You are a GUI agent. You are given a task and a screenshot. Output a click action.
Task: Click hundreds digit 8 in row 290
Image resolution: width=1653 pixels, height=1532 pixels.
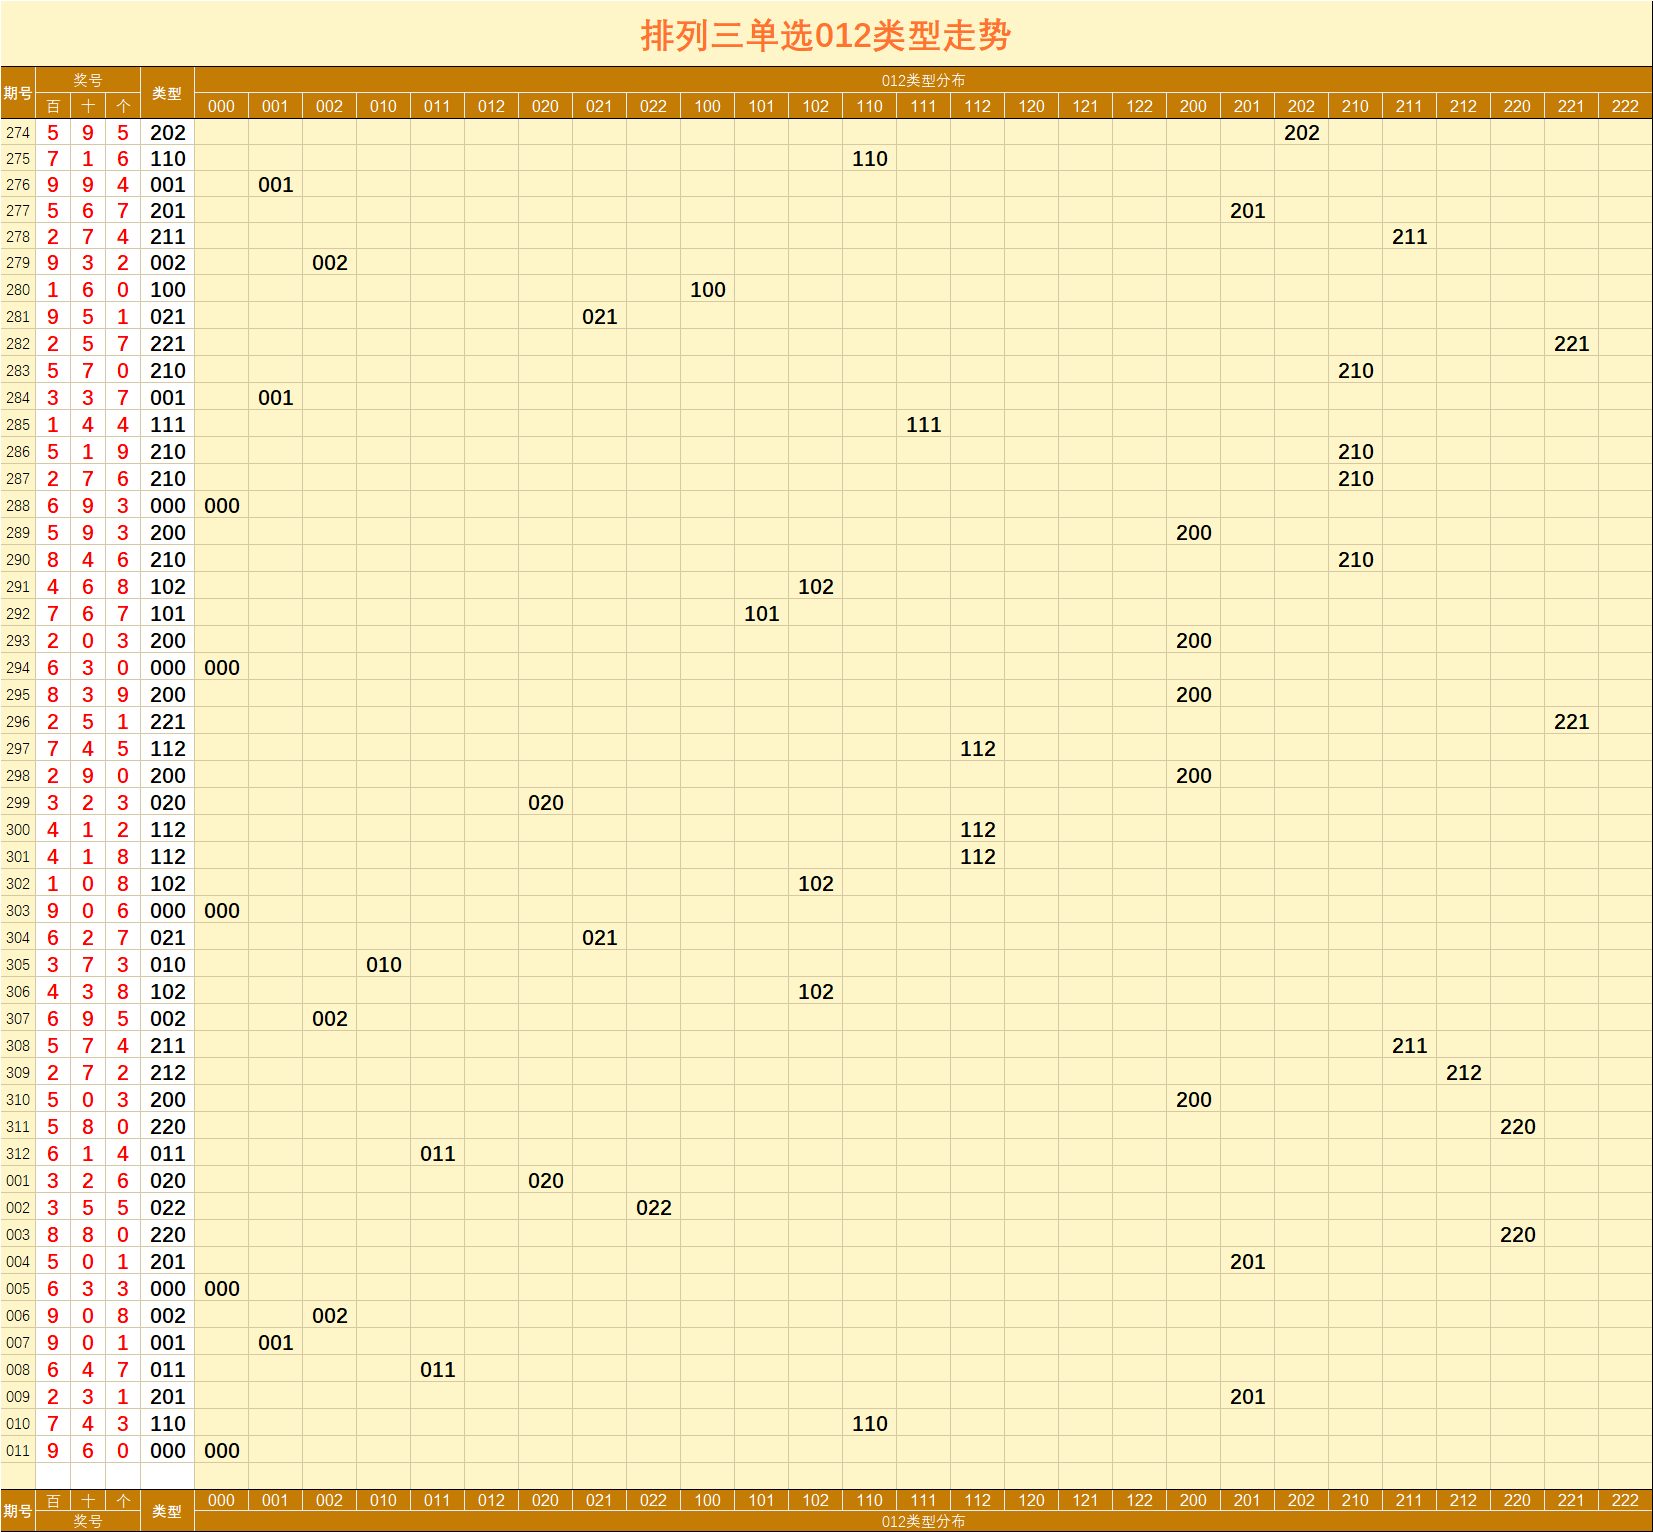pos(53,559)
